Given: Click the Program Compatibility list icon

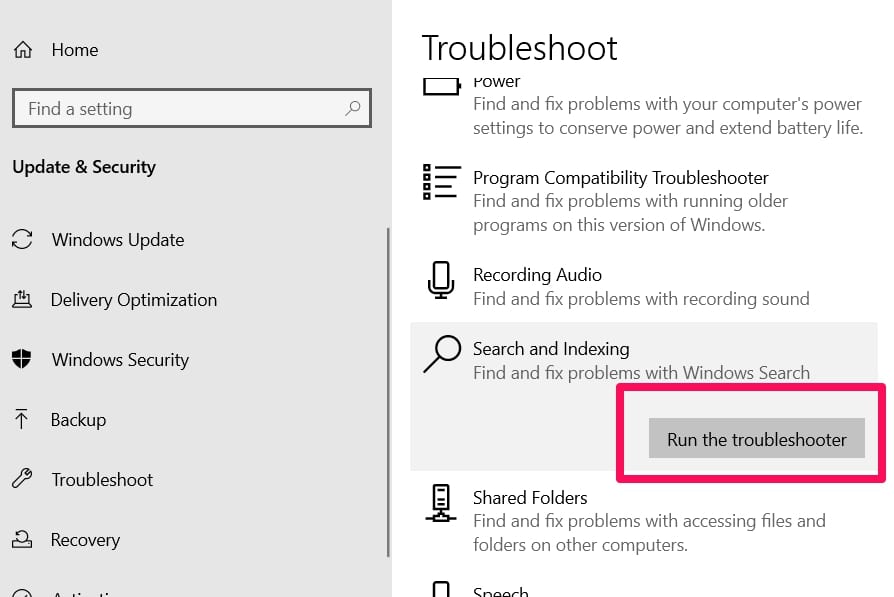Looking at the screenshot, I should (x=442, y=182).
